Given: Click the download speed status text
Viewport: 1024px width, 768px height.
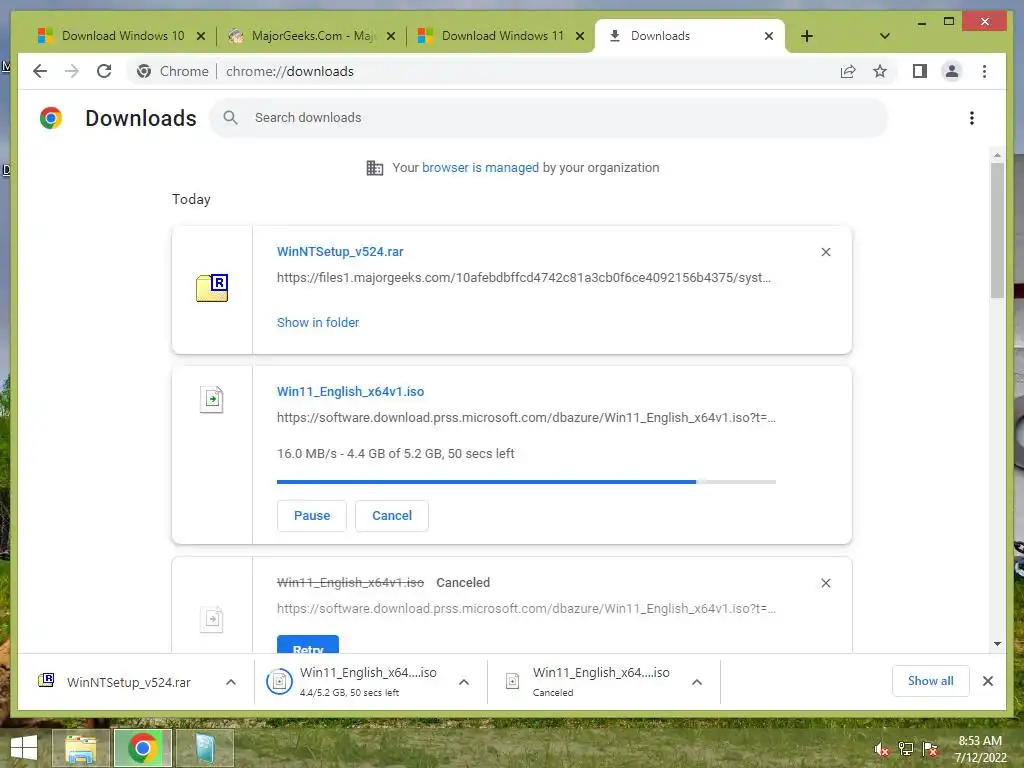Looking at the screenshot, I should tap(395, 453).
